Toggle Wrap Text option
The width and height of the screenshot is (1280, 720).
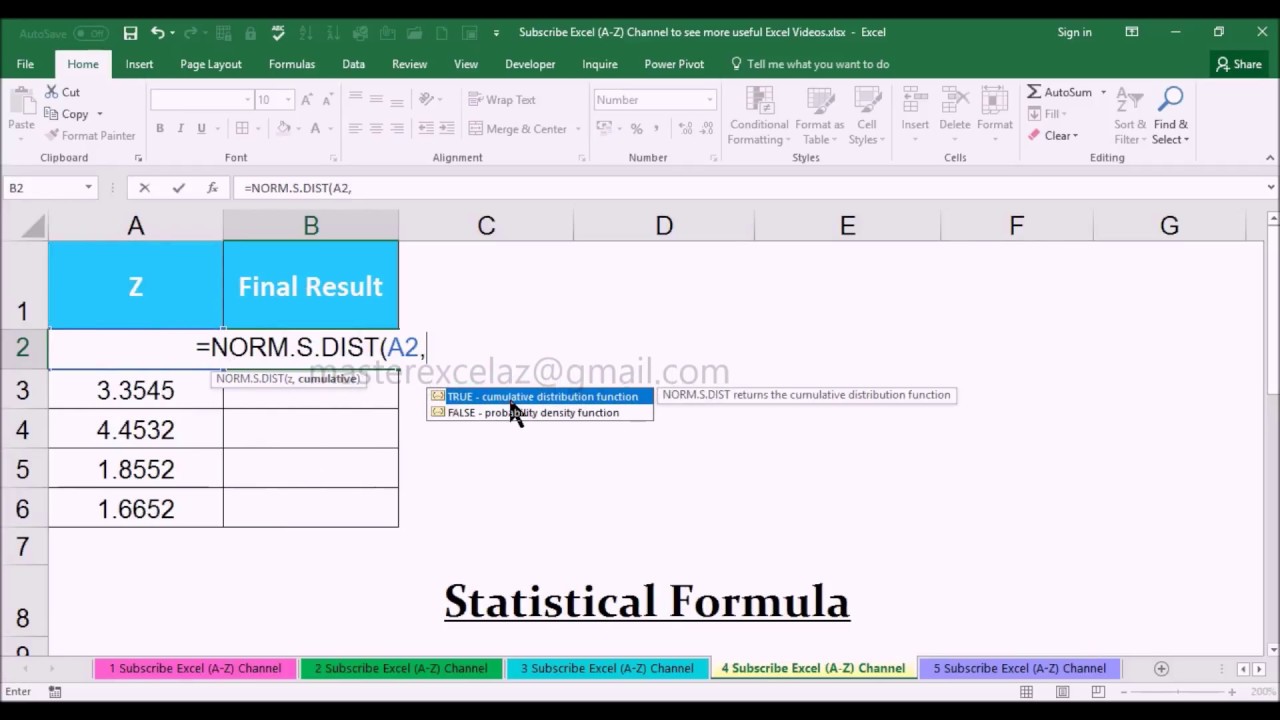503,100
